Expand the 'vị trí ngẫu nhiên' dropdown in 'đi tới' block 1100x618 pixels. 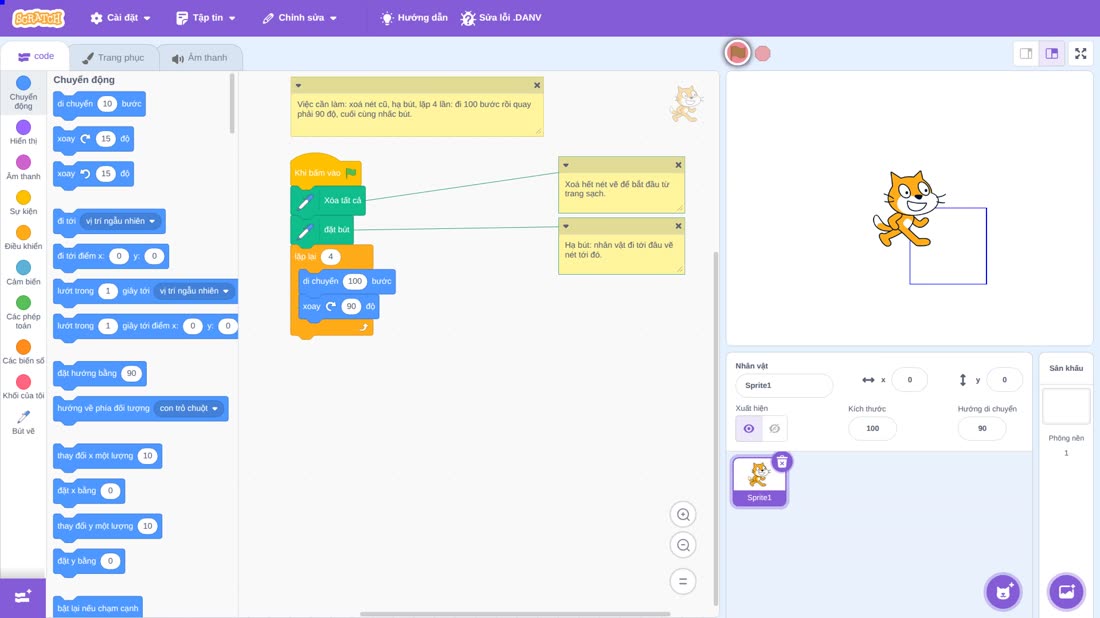[120, 221]
